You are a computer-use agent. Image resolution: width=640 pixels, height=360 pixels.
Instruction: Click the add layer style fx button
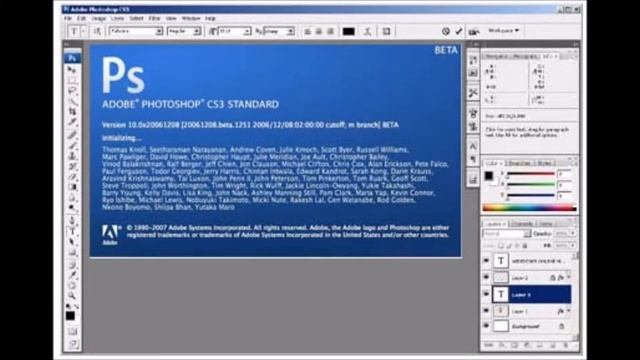501,346
